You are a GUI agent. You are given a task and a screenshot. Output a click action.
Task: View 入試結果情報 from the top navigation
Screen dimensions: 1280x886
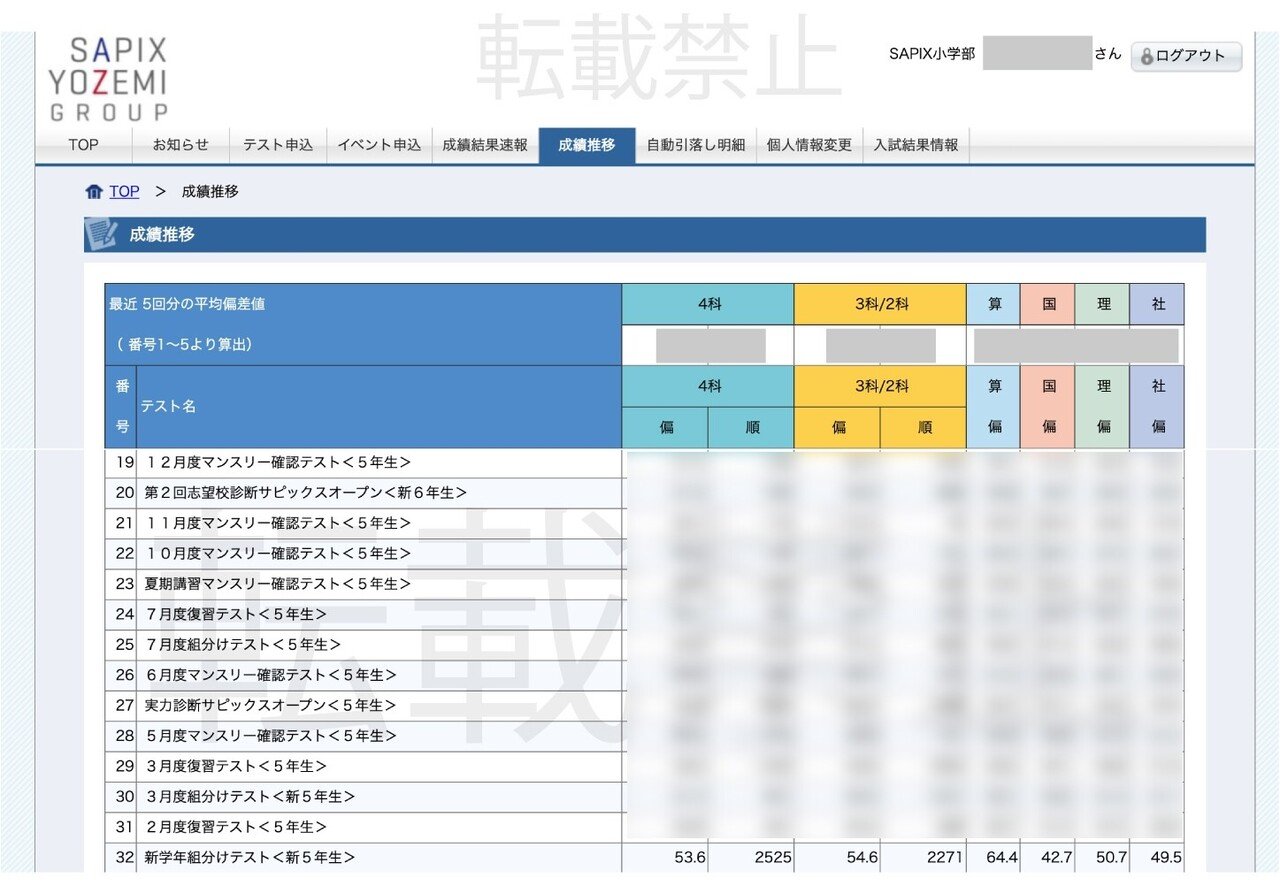pyautogui.click(x=916, y=144)
